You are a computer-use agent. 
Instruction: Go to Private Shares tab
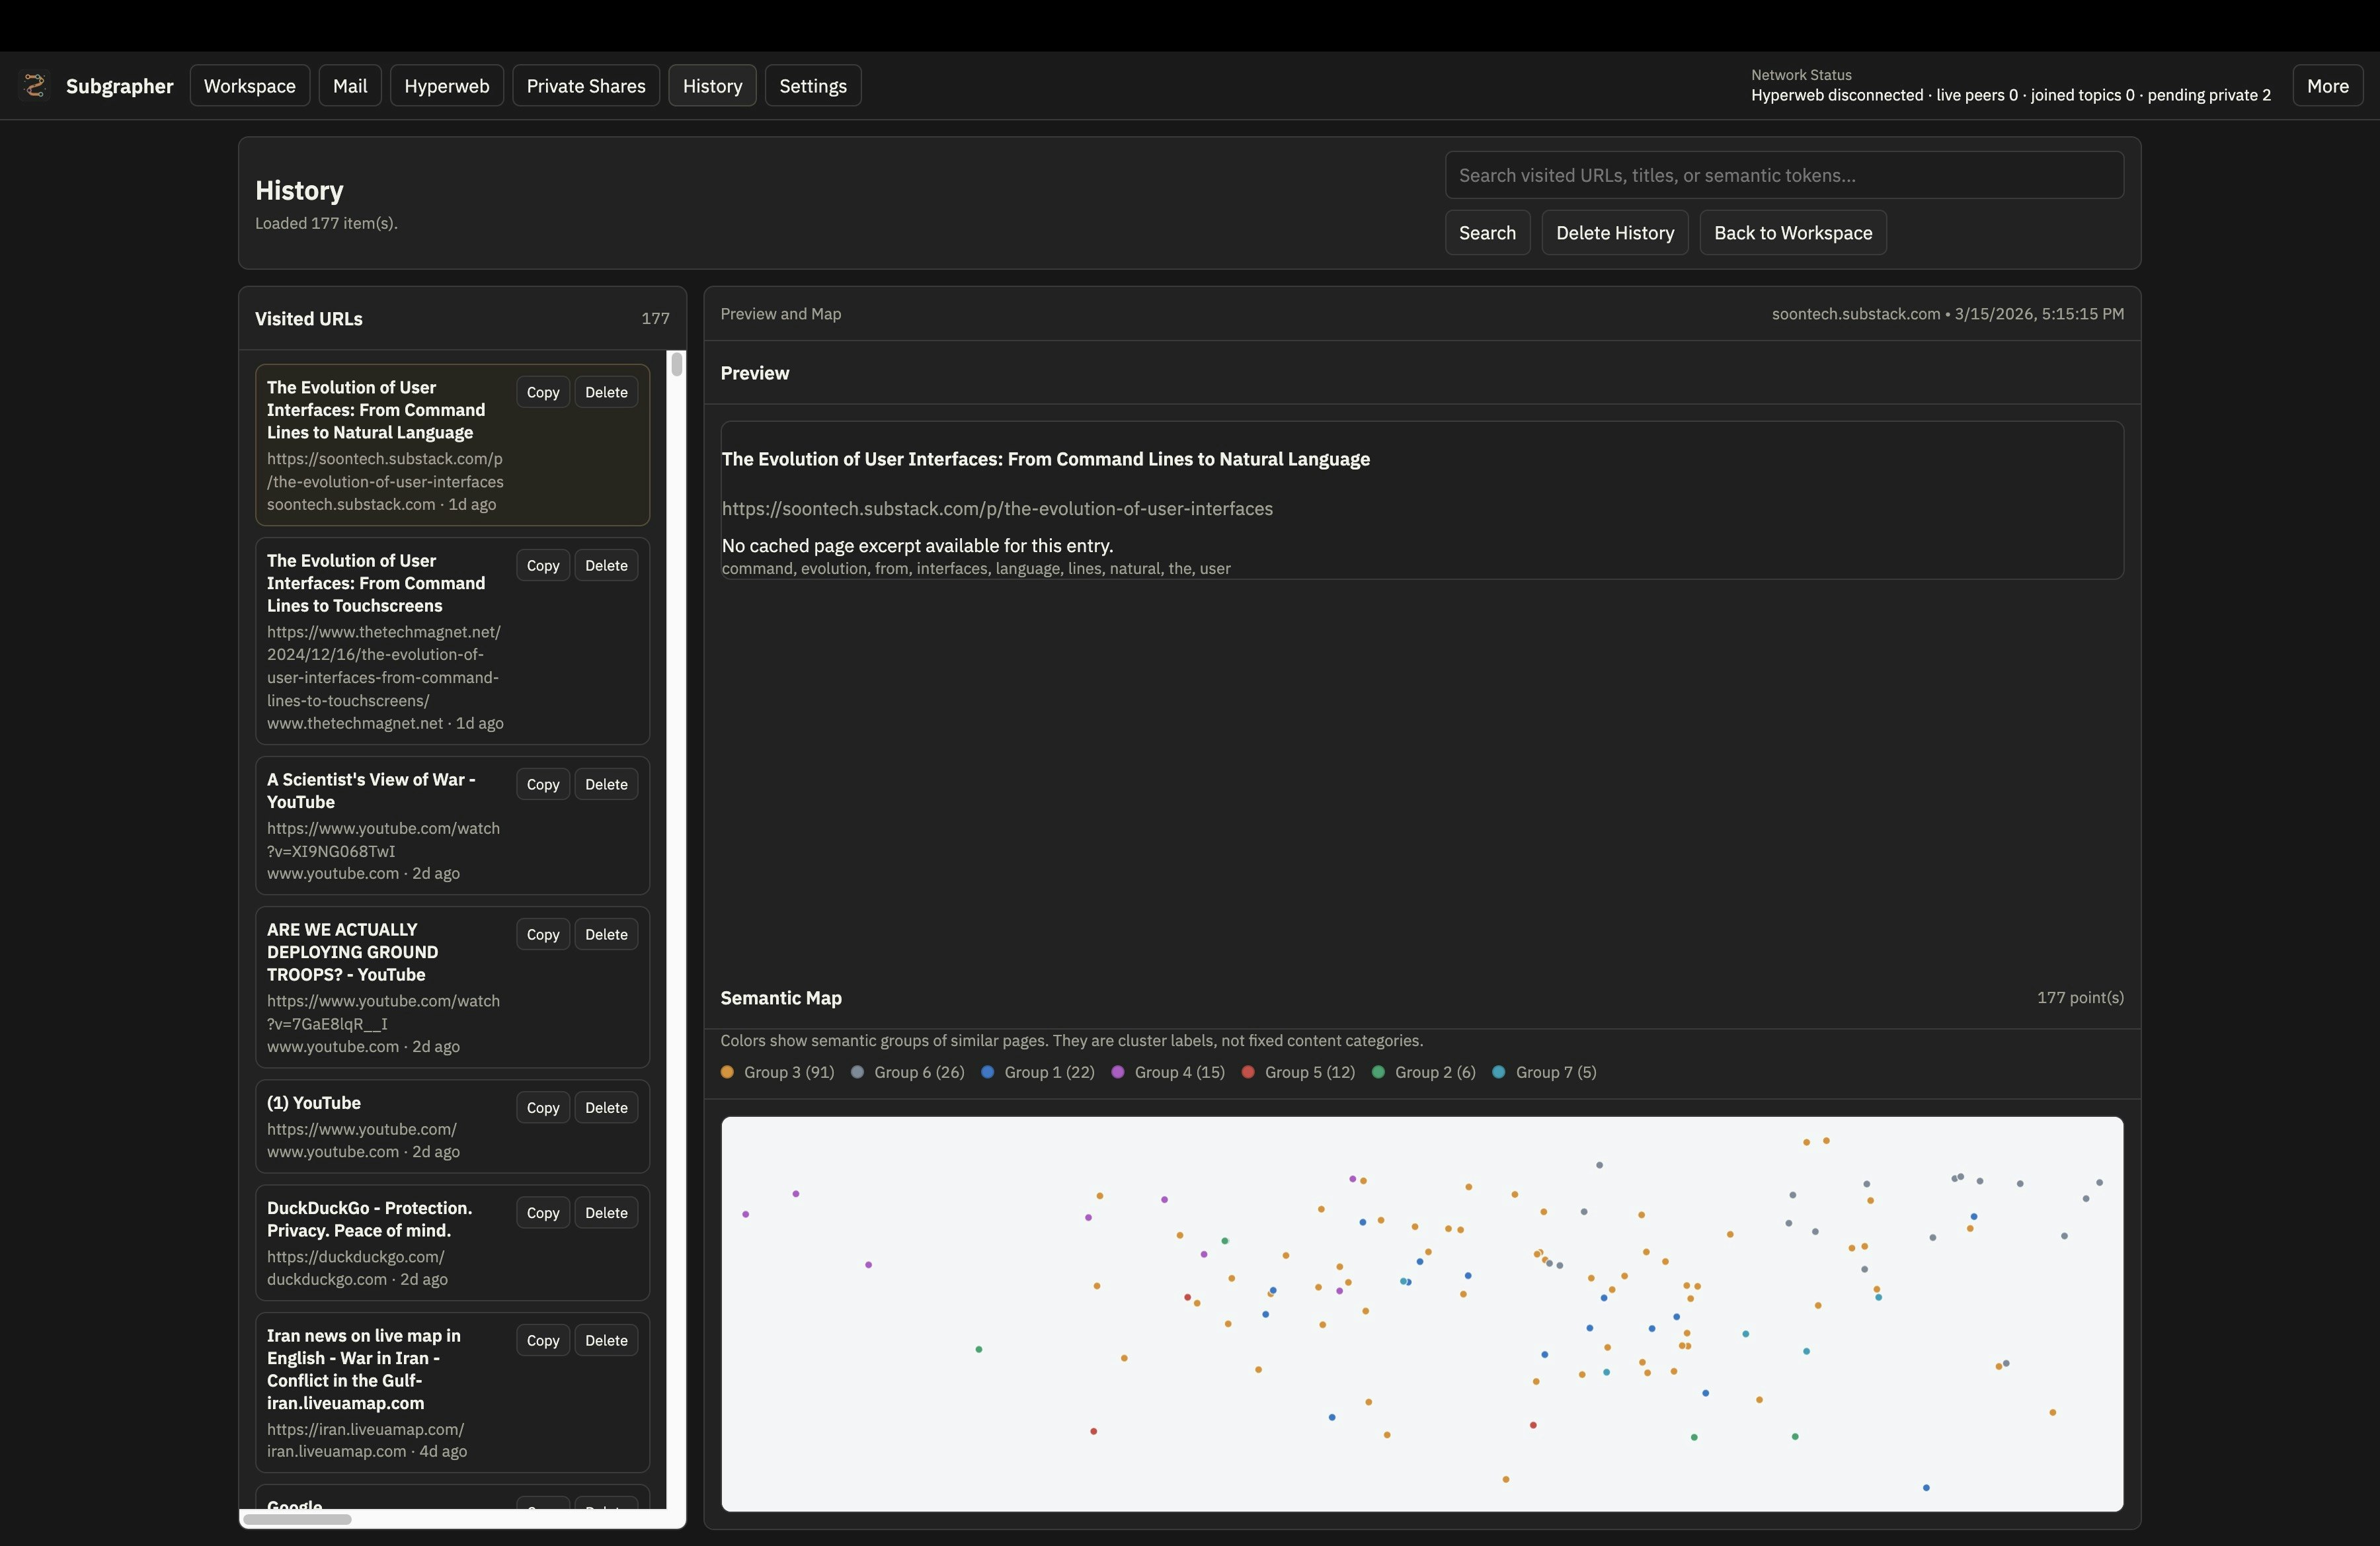point(586,86)
